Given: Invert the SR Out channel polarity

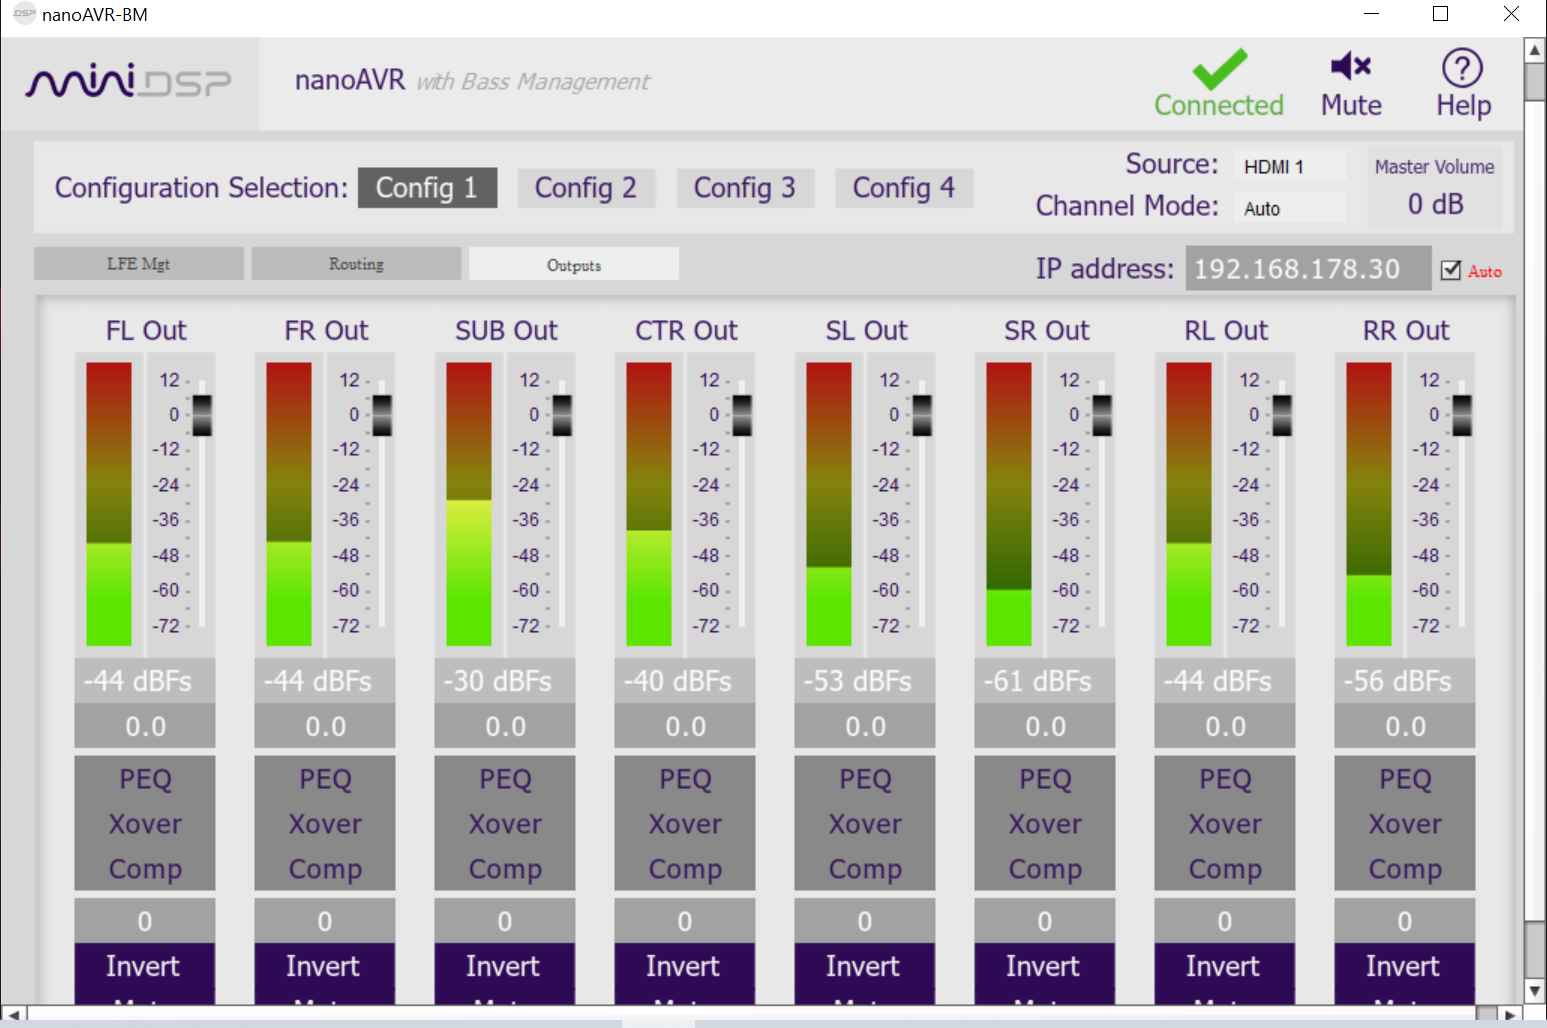Looking at the screenshot, I should [x=1044, y=966].
